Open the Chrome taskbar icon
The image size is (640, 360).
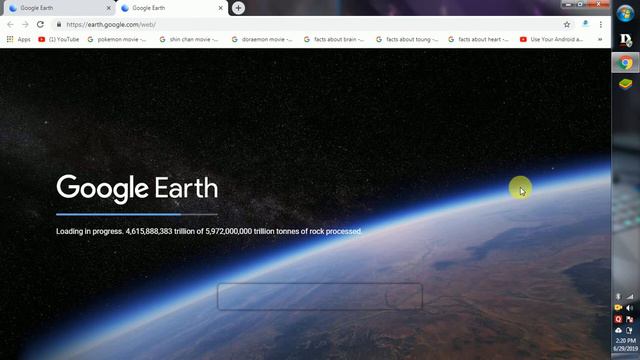tap(625, 63)
